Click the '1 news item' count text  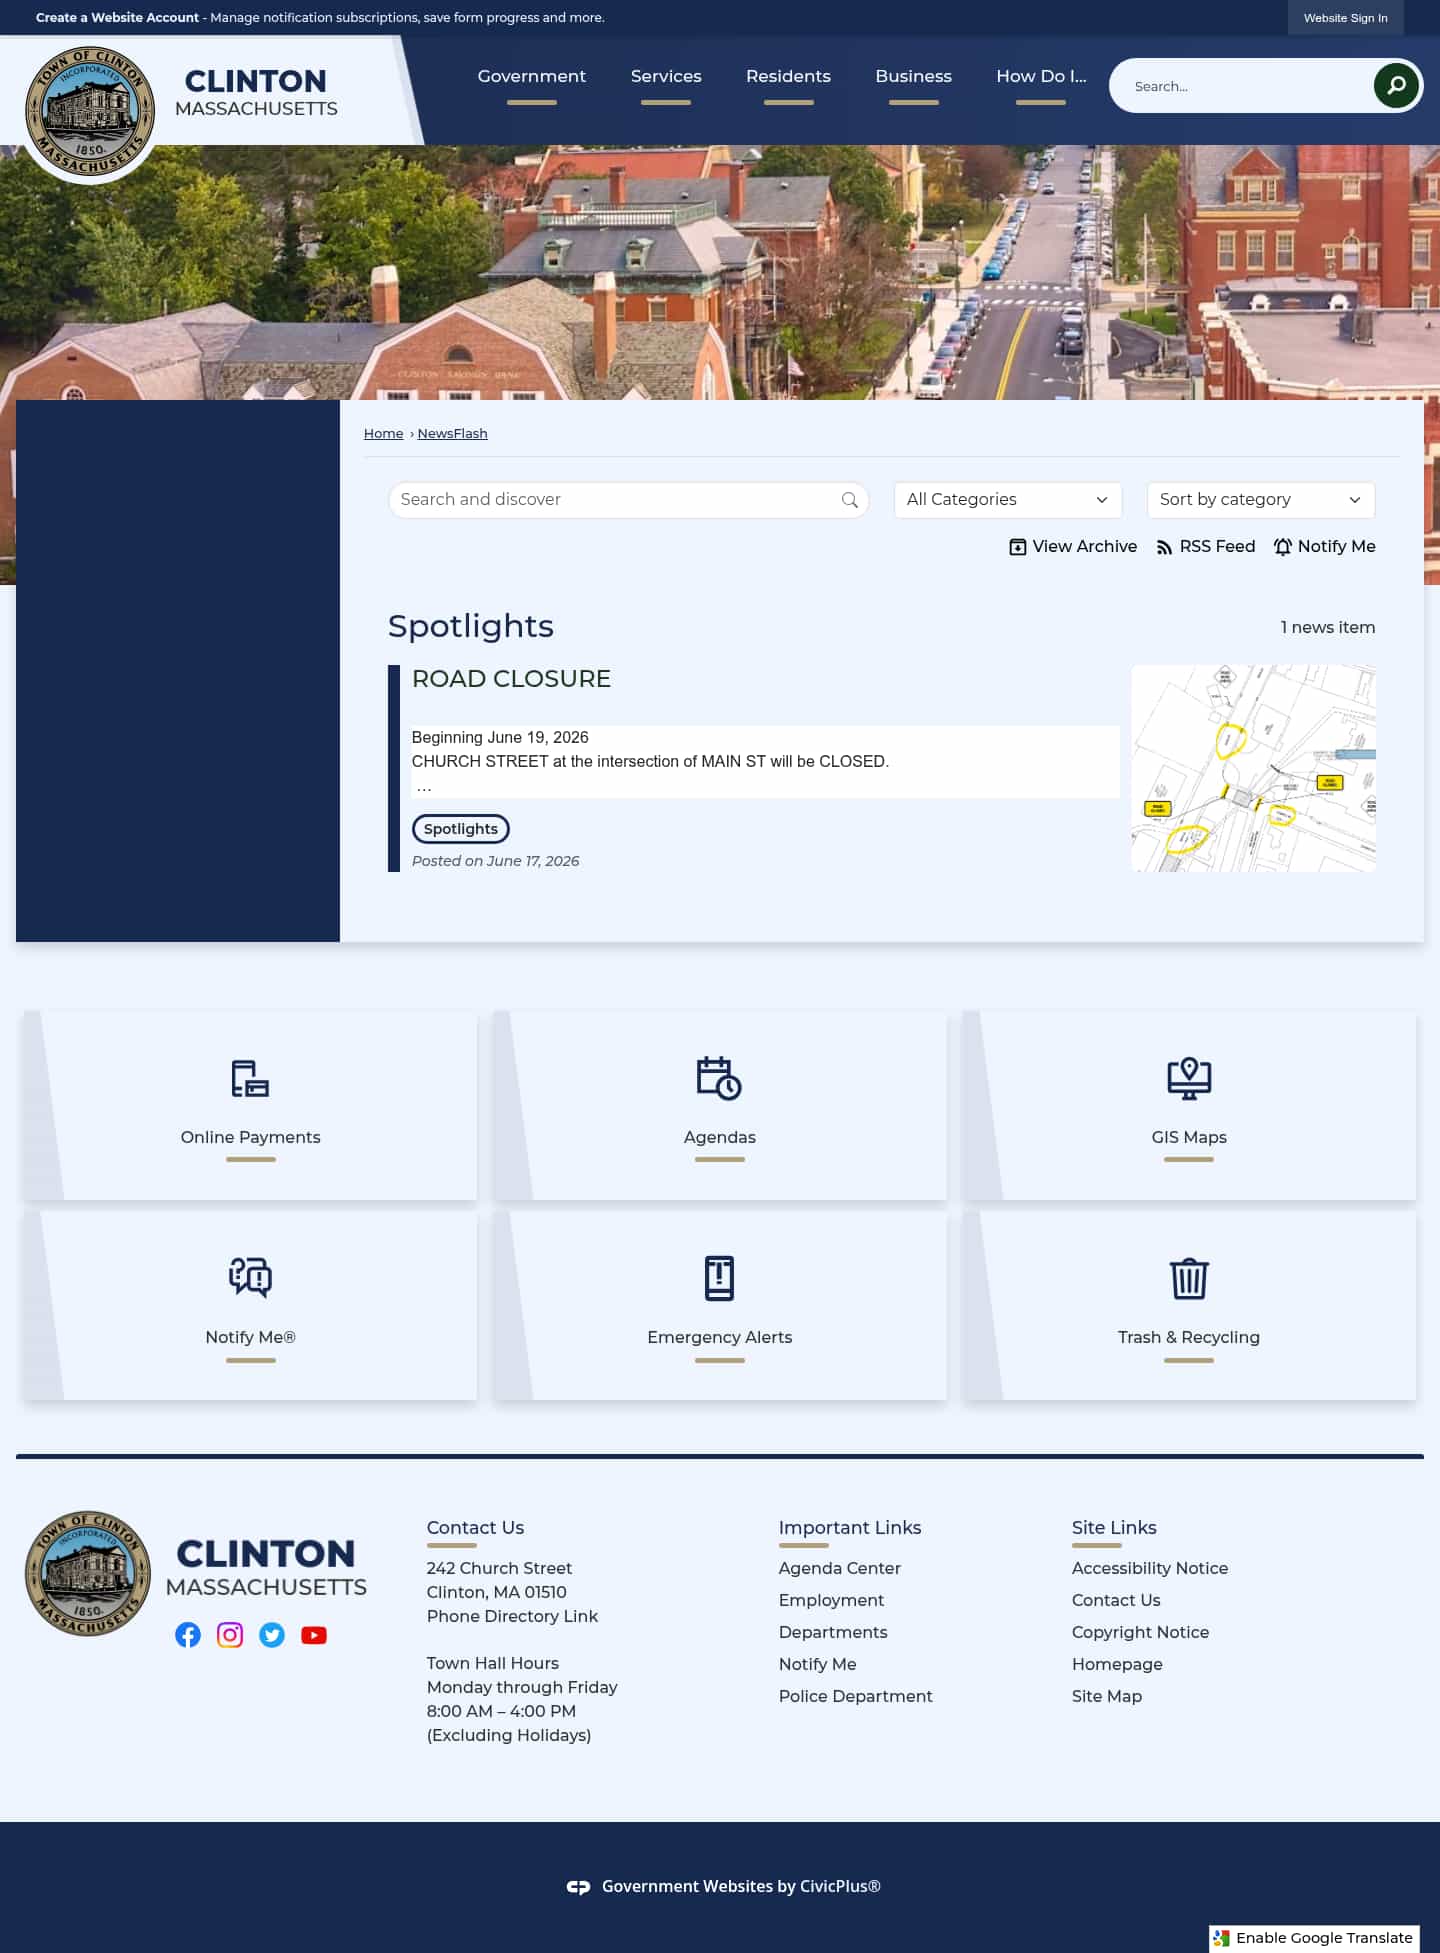[1328, 627]
